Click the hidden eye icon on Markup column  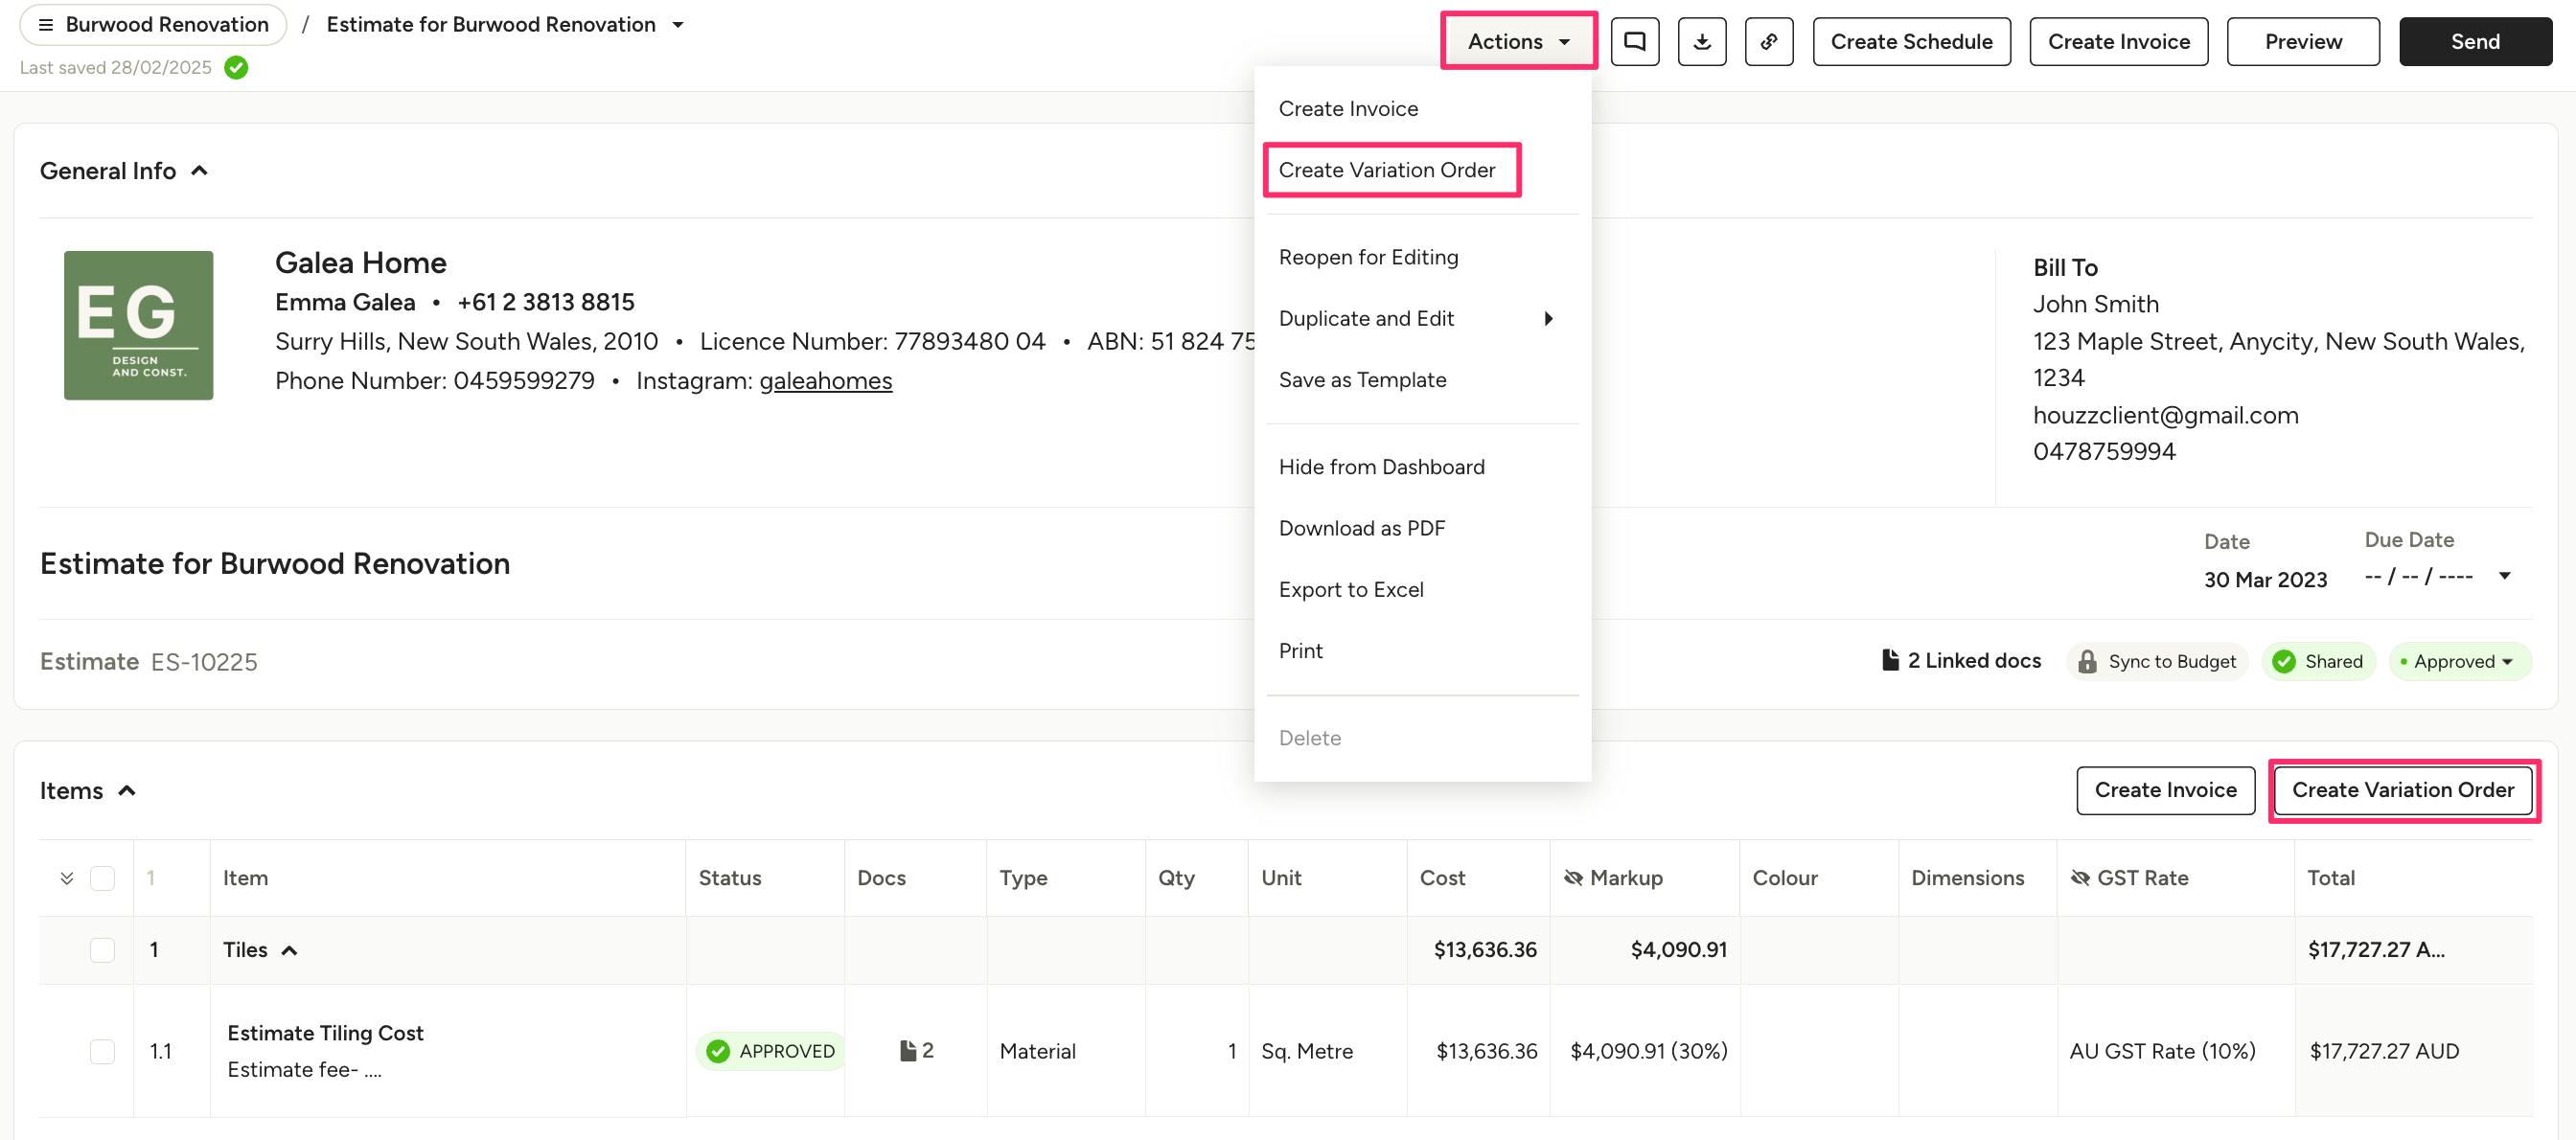(1573, 878)
